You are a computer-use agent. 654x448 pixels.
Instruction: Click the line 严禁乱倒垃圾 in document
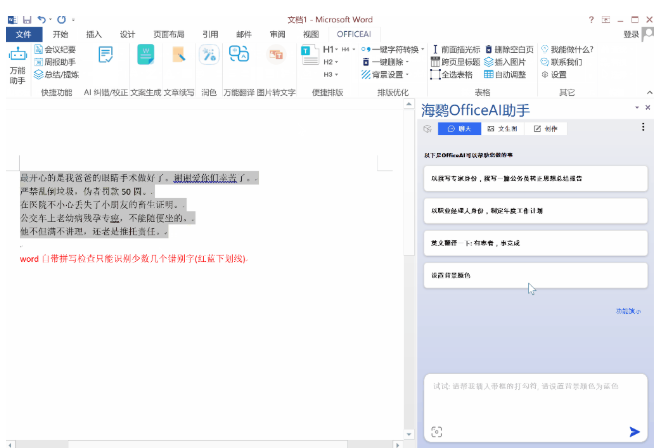(x=87, y=191)
